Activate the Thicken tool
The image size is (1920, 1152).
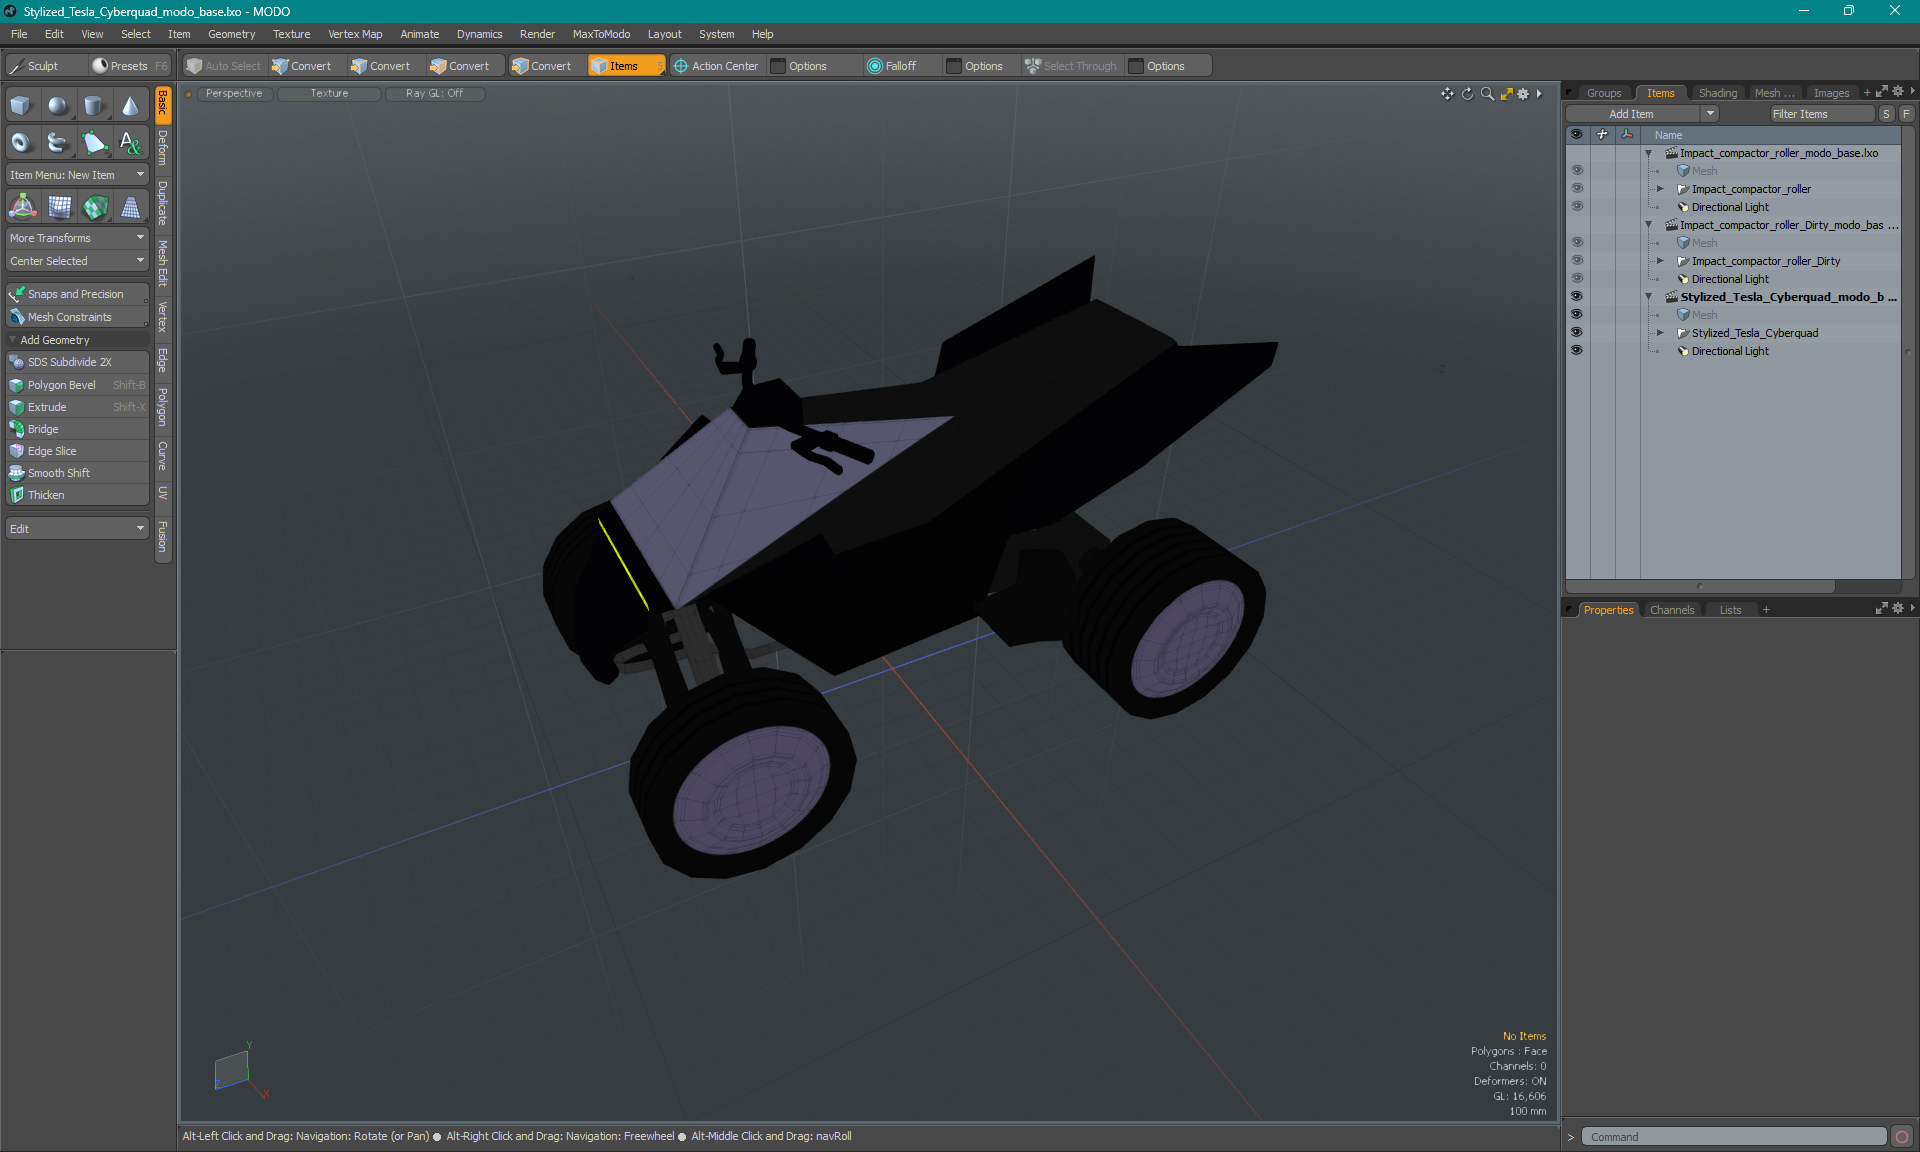77,495
